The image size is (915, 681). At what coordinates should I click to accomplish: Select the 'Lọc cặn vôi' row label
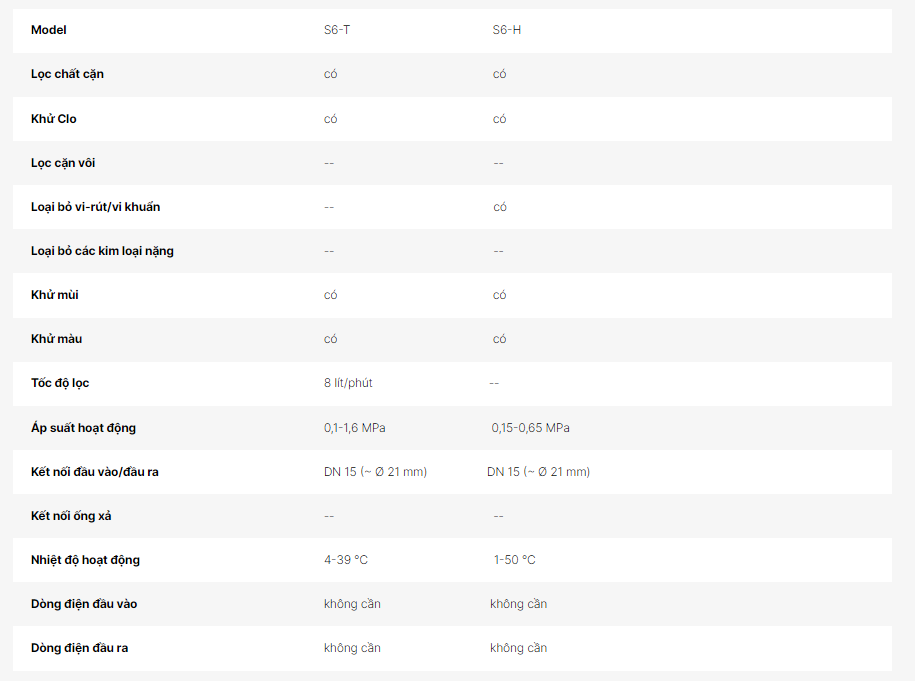coord(63,163)
